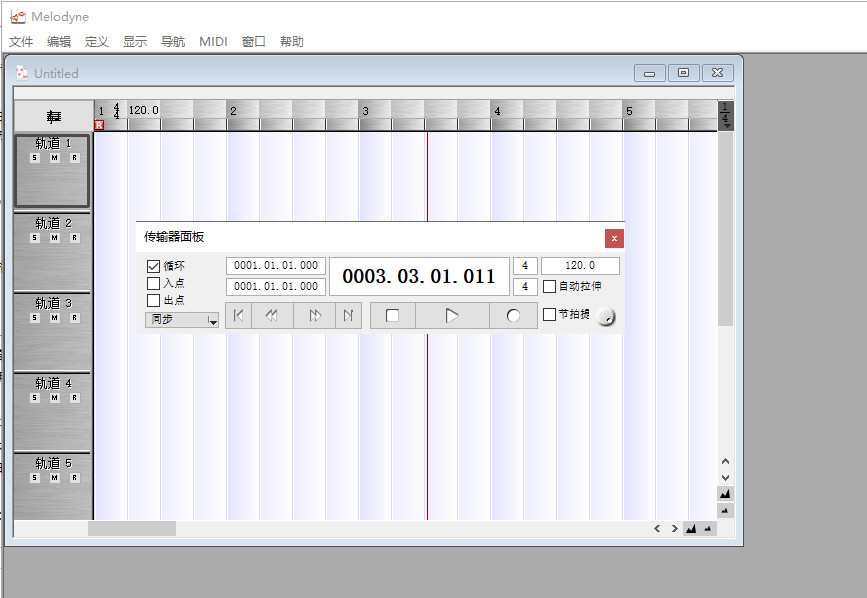Arm record on 轨道 1
867x598 pixels.
(75, 158)
